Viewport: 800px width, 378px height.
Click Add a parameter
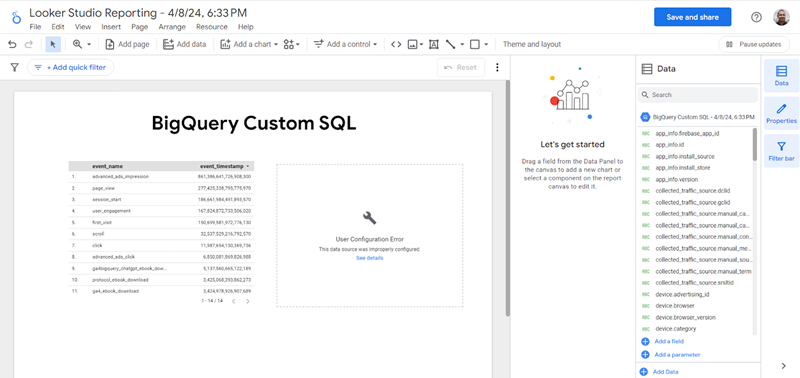pyautogui.click(x=670, y=355)
